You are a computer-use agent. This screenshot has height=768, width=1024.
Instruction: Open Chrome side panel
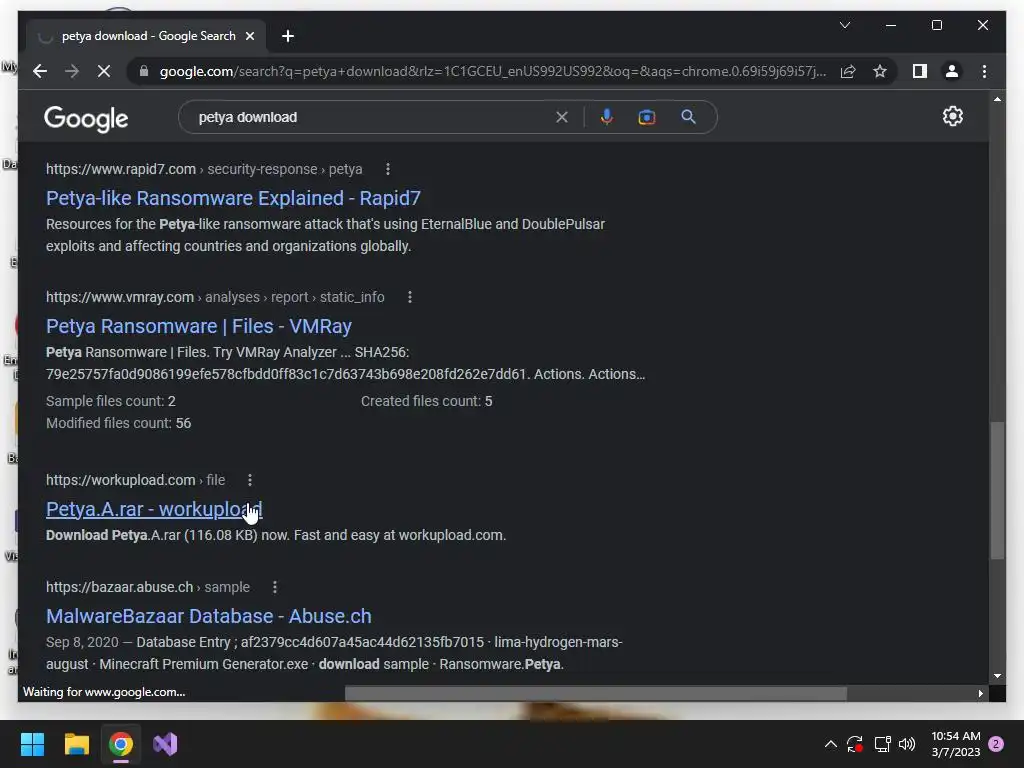(x=920, y=71)
